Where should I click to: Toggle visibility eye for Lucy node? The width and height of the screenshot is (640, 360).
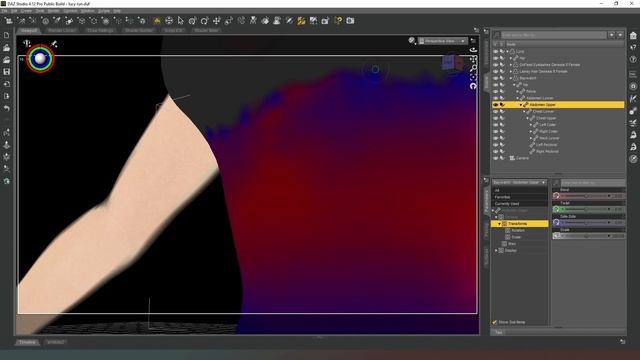coord(496,51)
